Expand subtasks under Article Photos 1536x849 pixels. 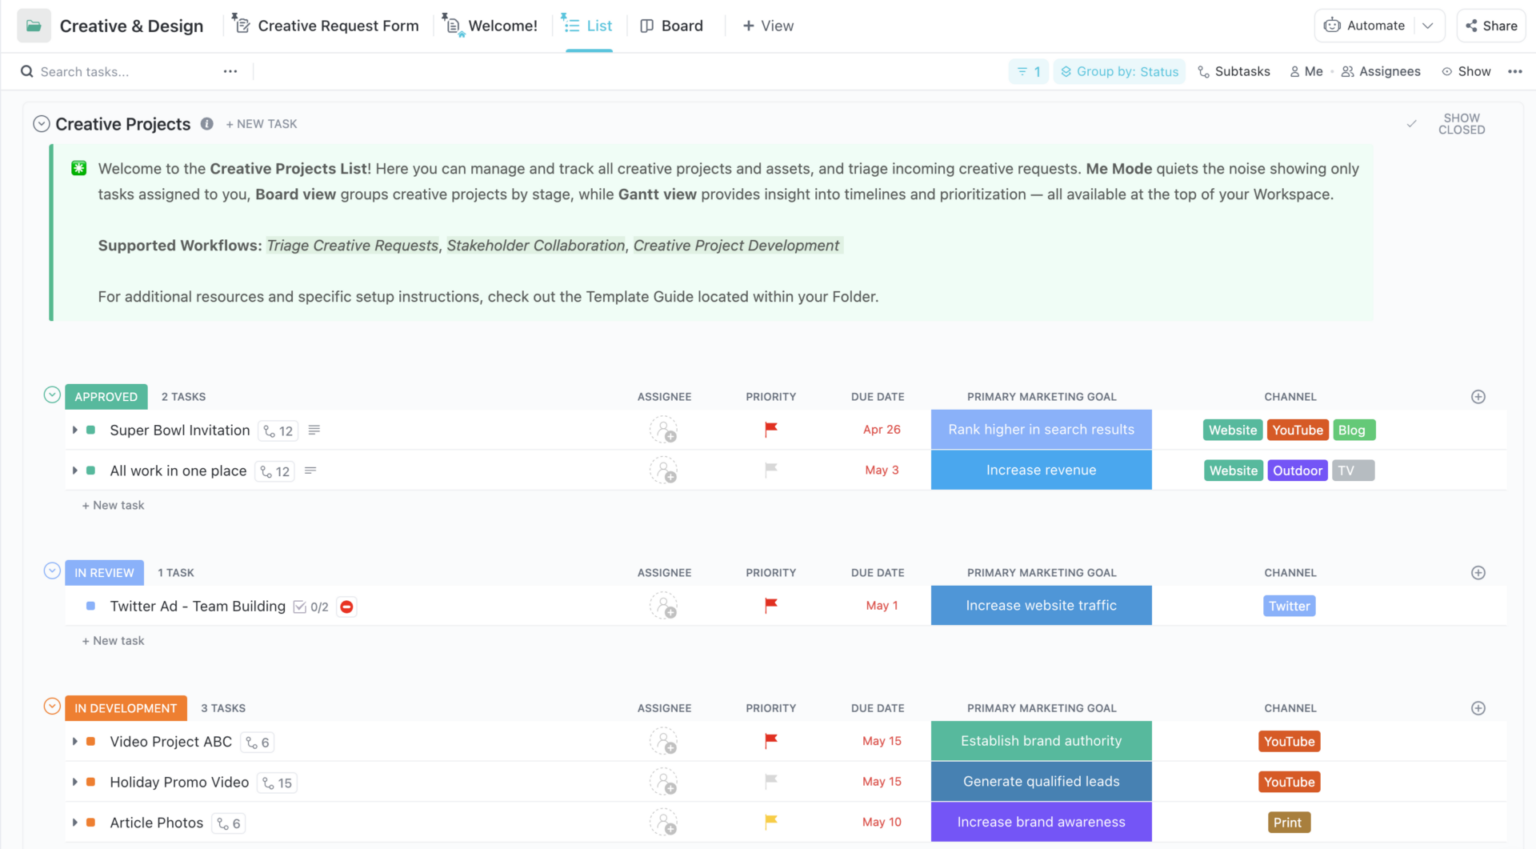tap(76, 822)
